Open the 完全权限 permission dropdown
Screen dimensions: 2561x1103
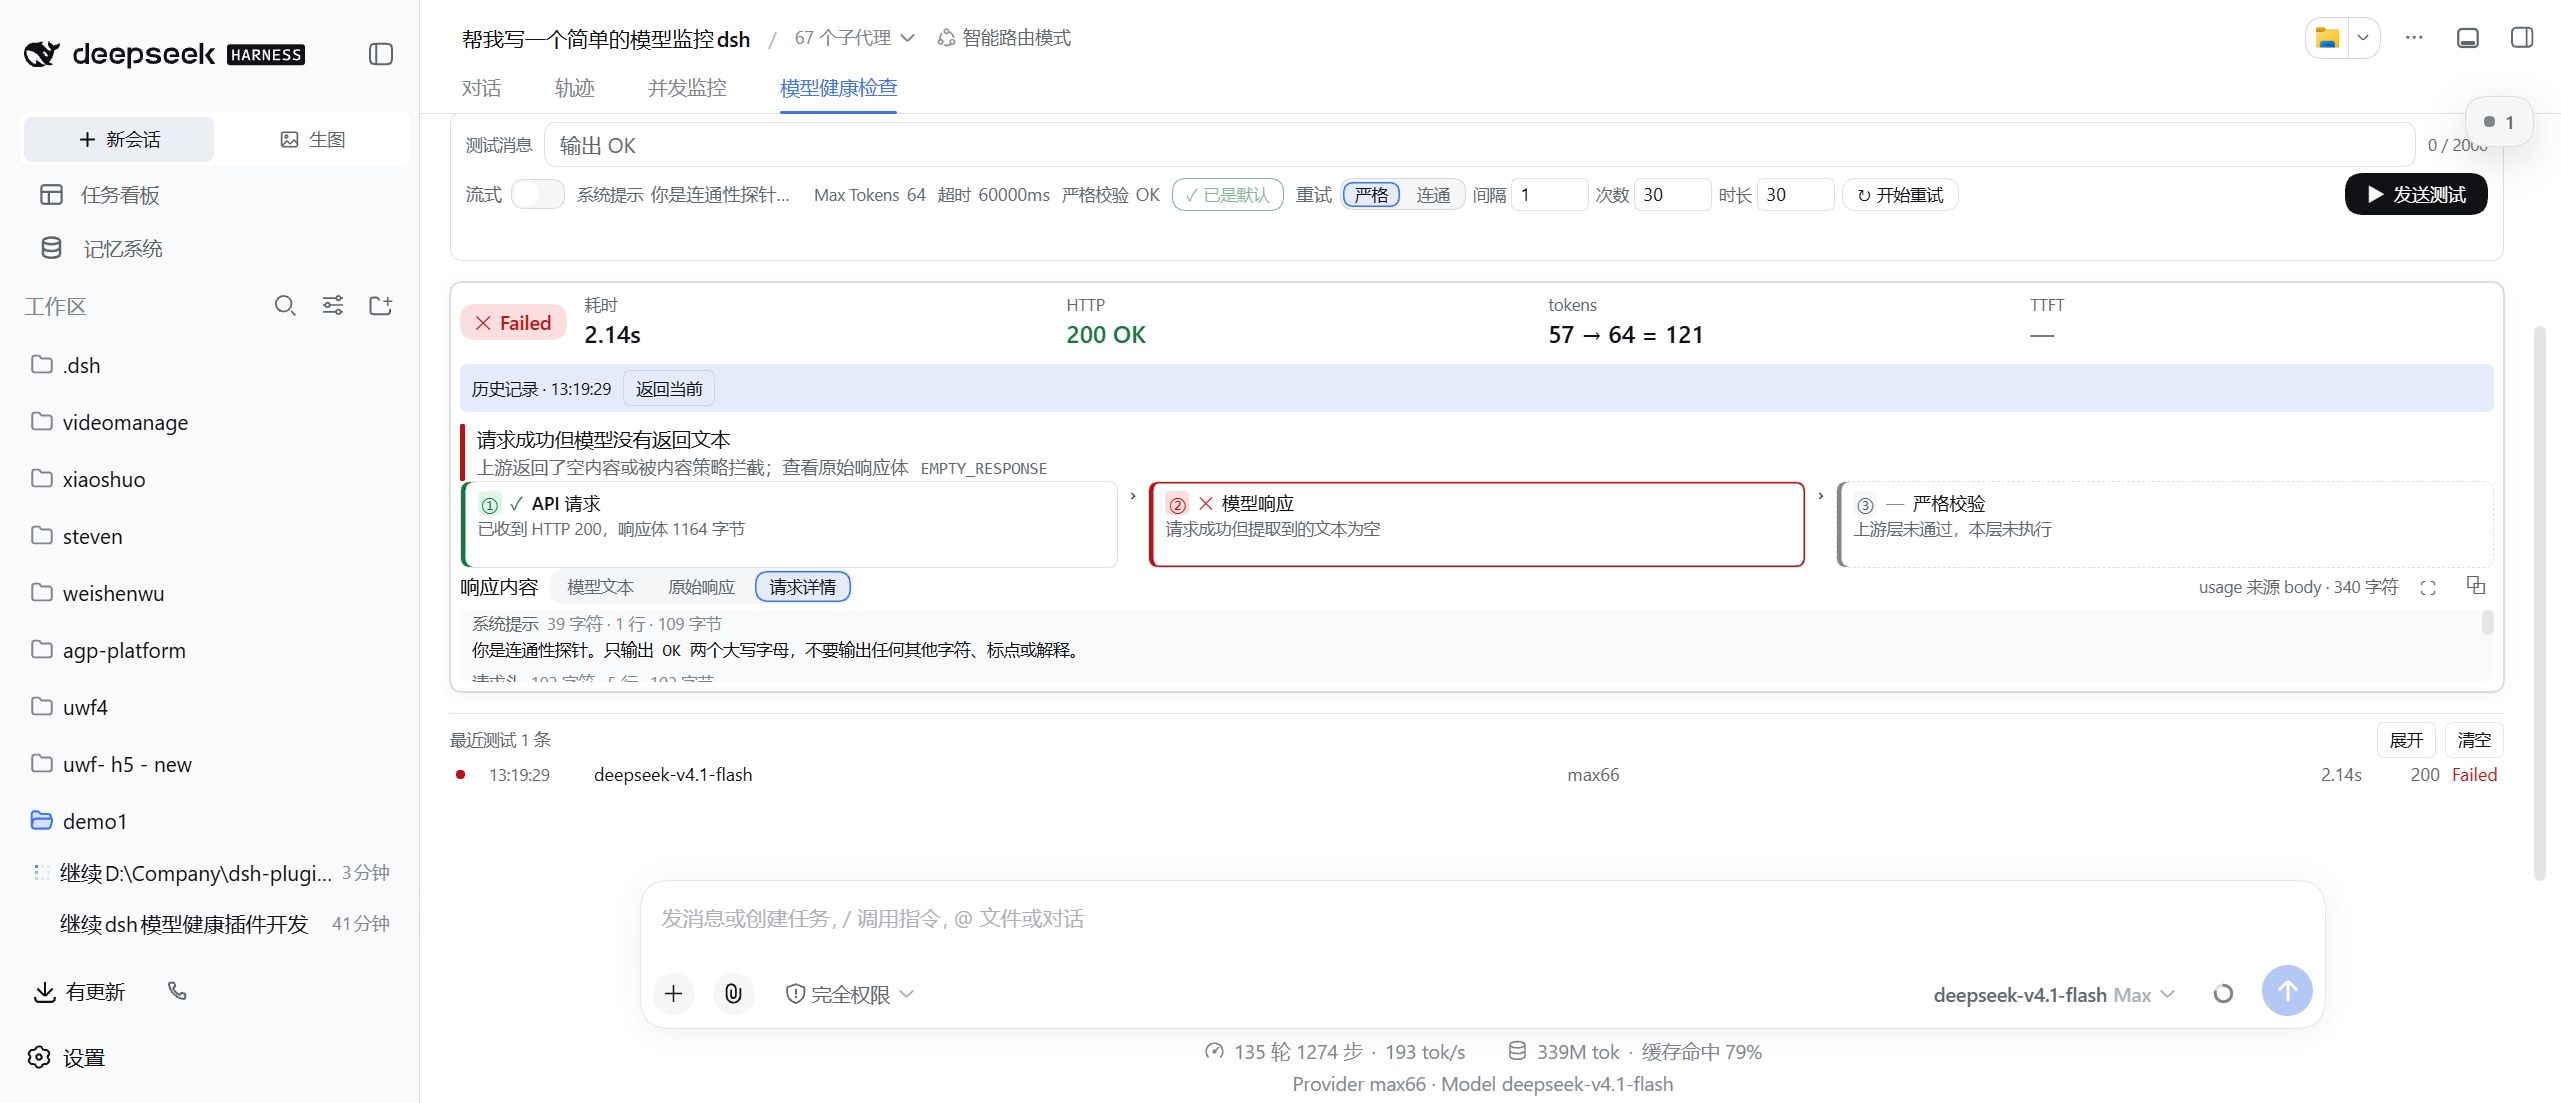point(849,994)
